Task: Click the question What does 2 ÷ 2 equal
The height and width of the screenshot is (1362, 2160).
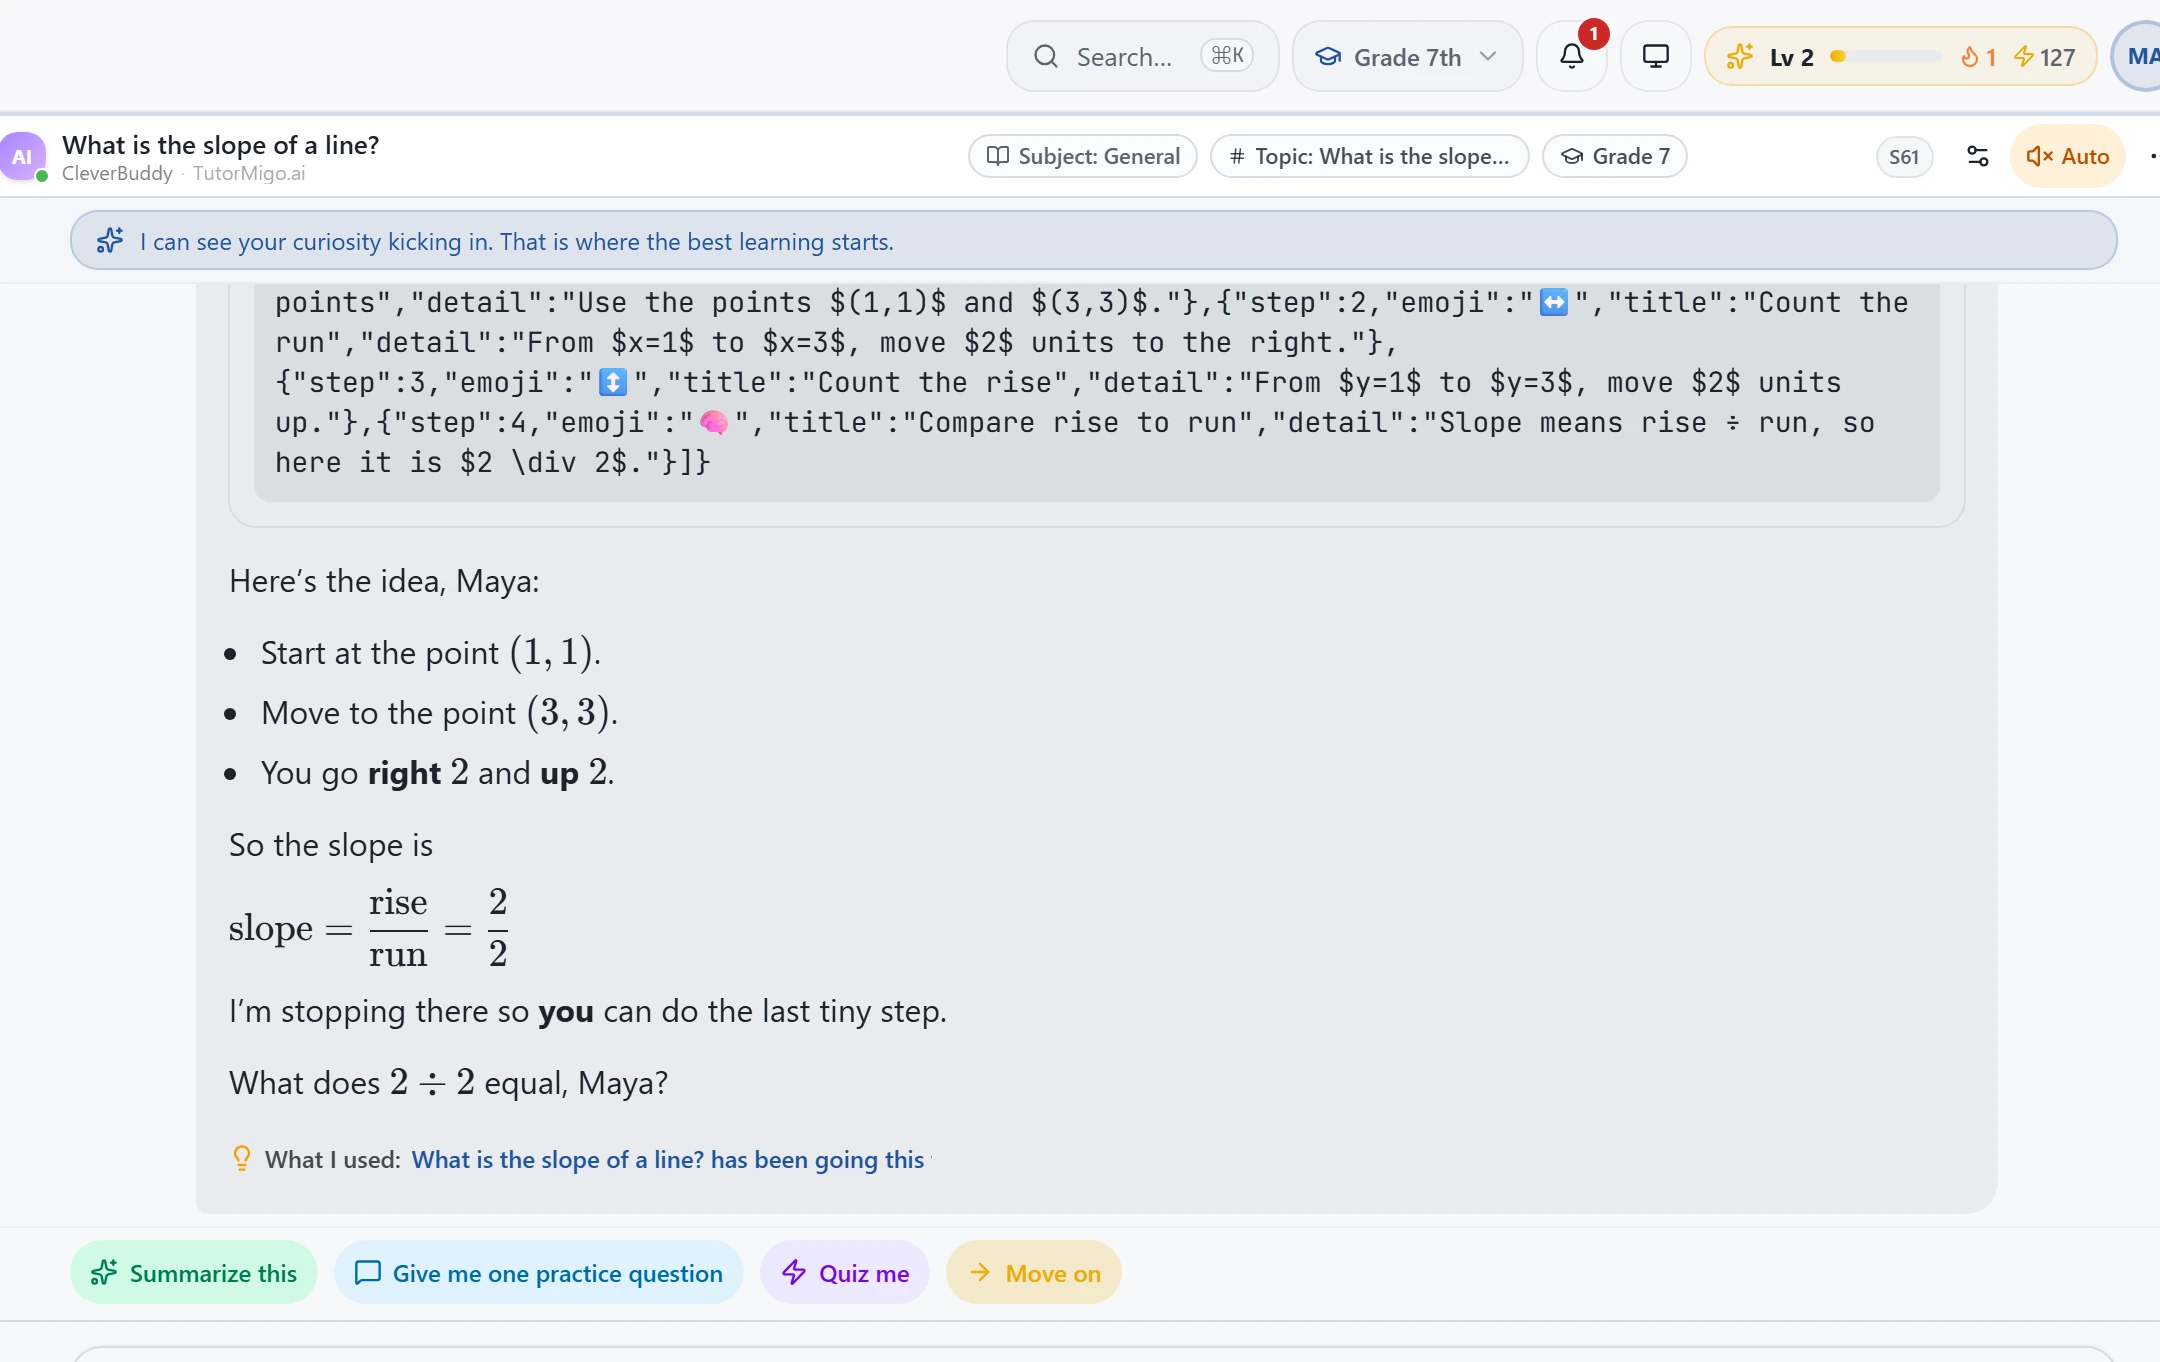Action: [448, 1083]
